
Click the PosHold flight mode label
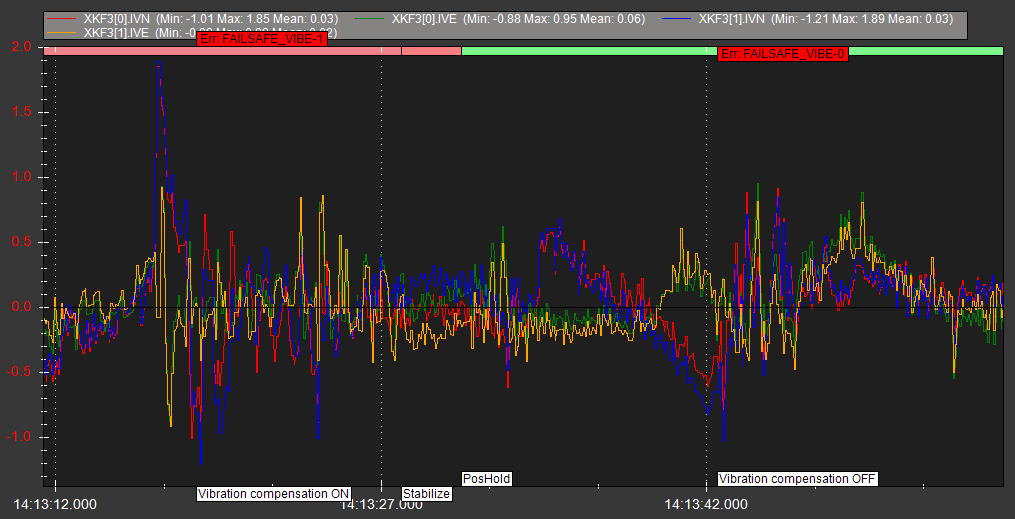pos(487,479)
